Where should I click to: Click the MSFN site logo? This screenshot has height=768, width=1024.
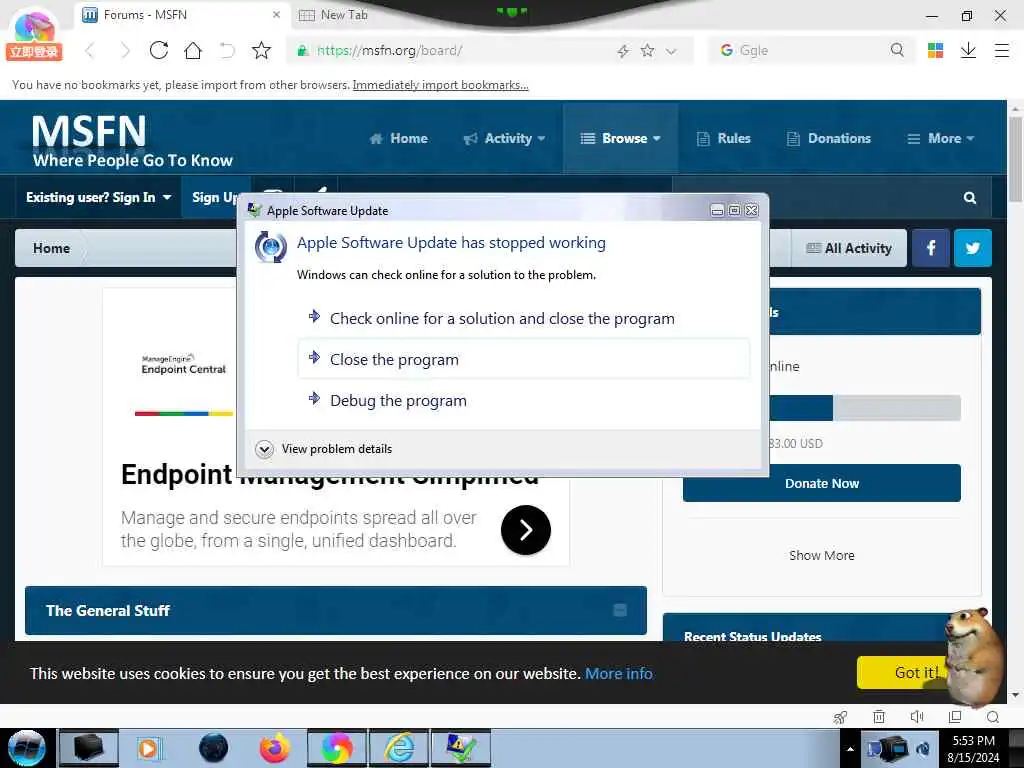[132, 140]
